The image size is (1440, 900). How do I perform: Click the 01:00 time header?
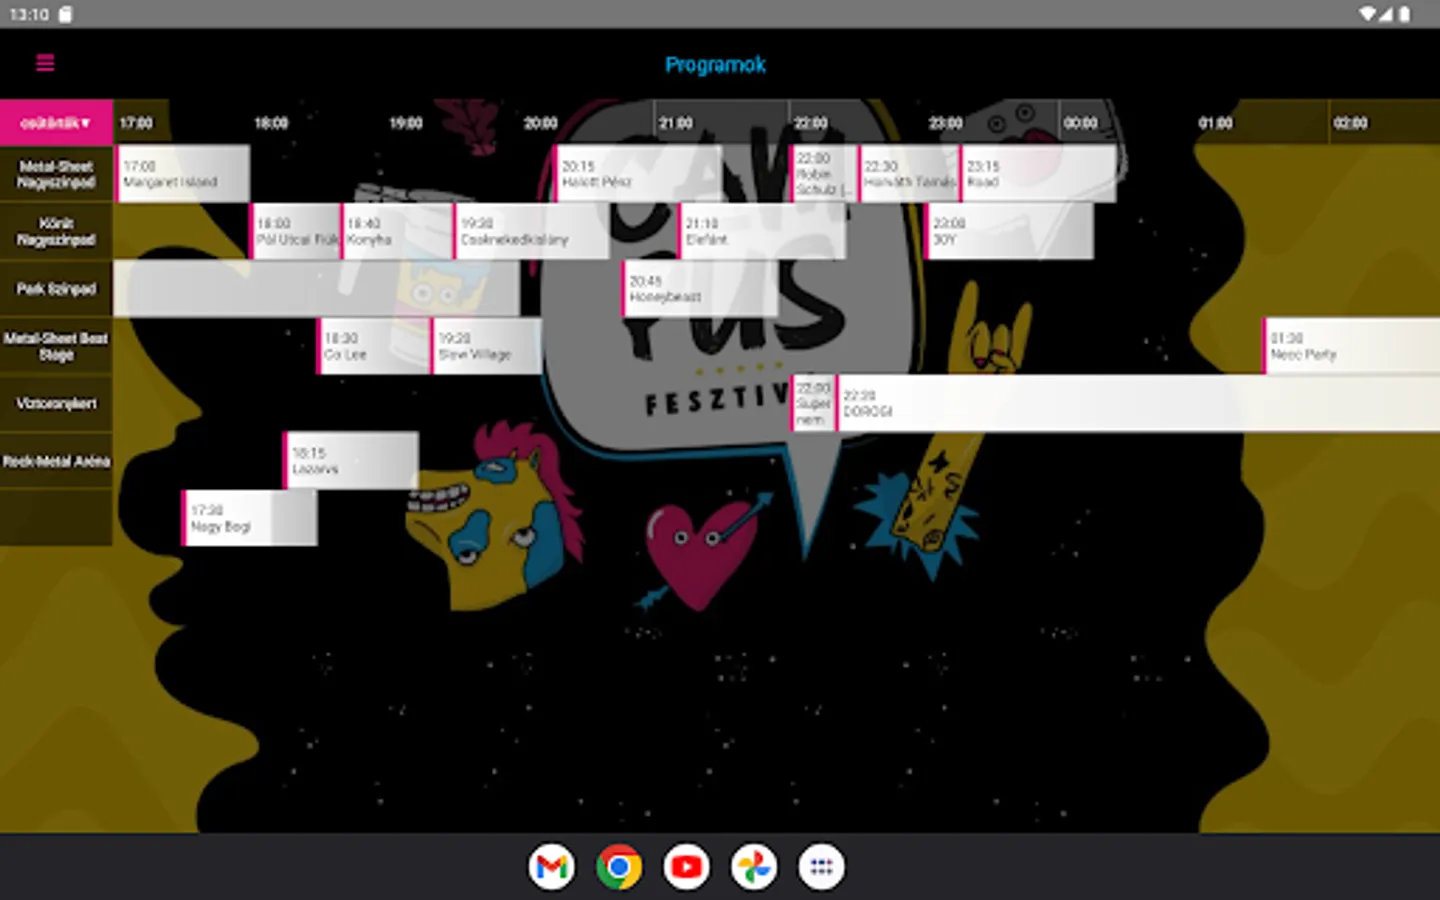pos(1216,123)
